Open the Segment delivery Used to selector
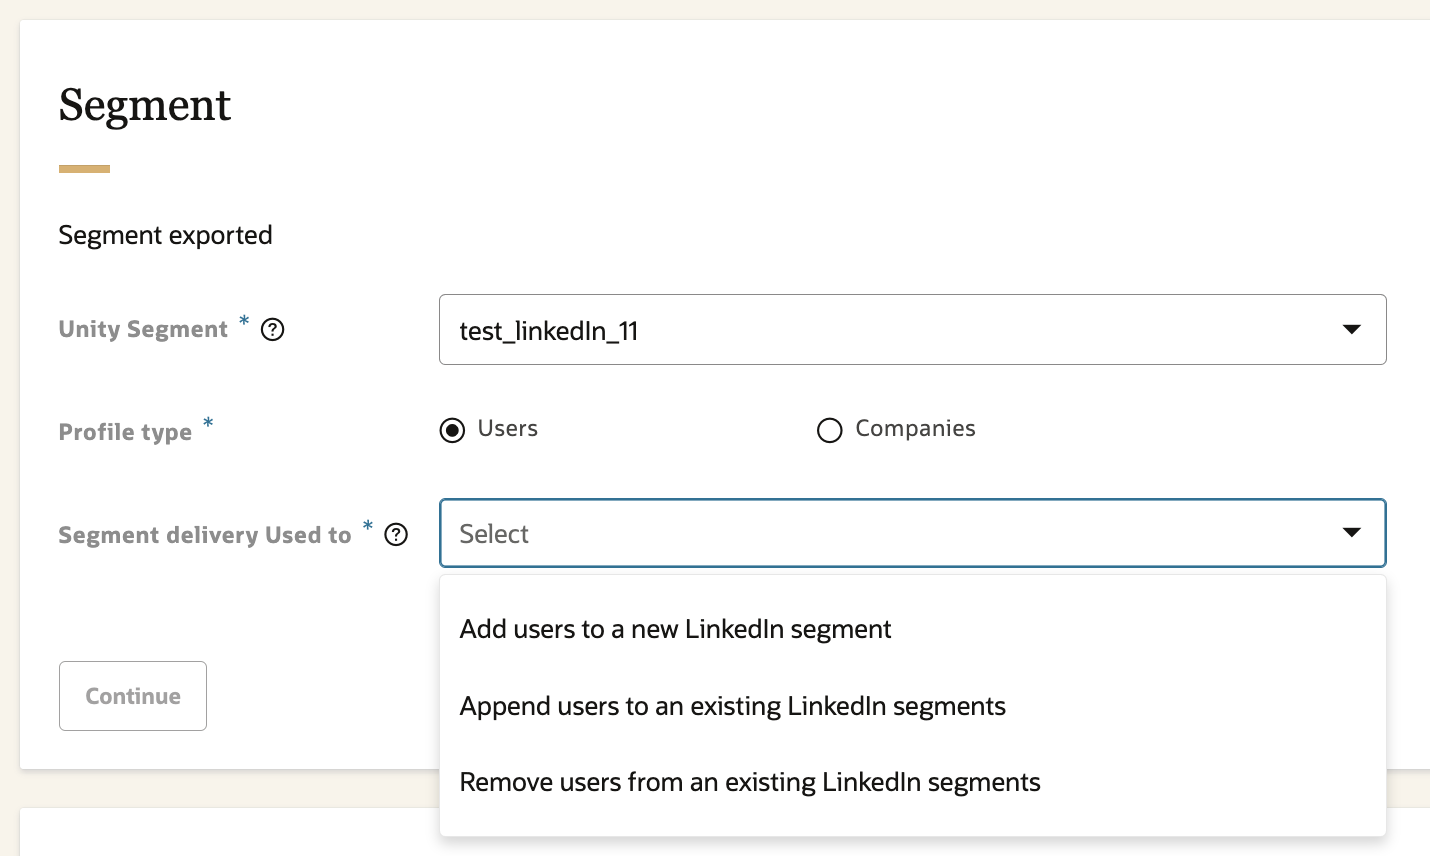 point(912,533)
